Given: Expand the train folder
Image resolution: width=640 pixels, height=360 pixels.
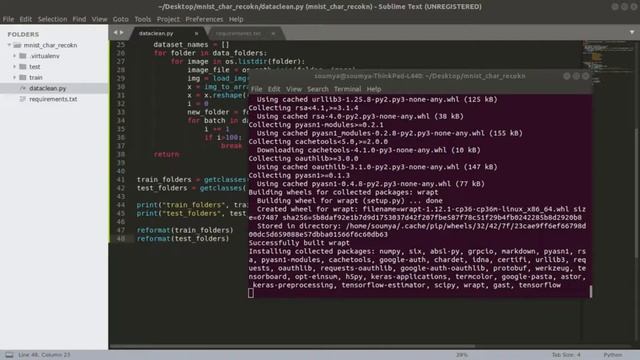Looking at the screenshot, I should click(15, 77).
